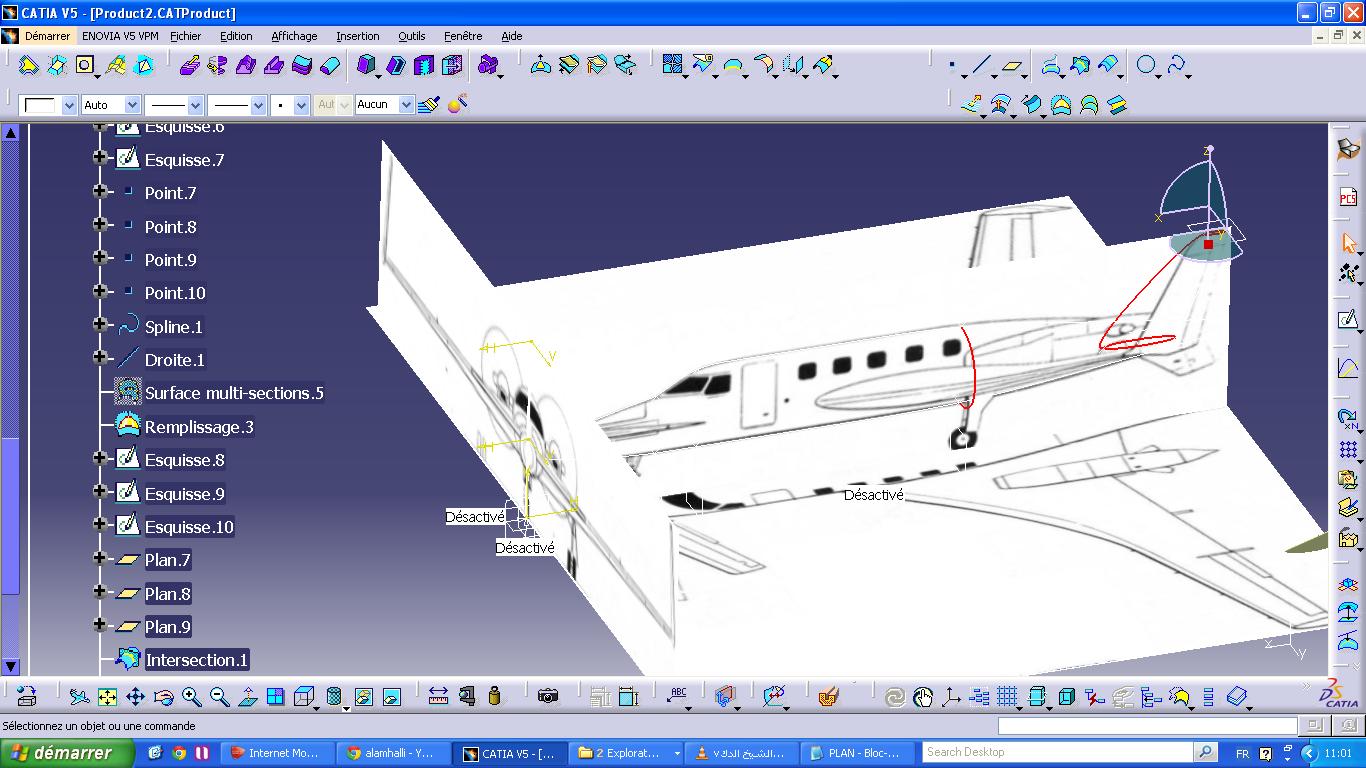Click the Search Desktop input field
The image size is (1366, 768).
1058,752
